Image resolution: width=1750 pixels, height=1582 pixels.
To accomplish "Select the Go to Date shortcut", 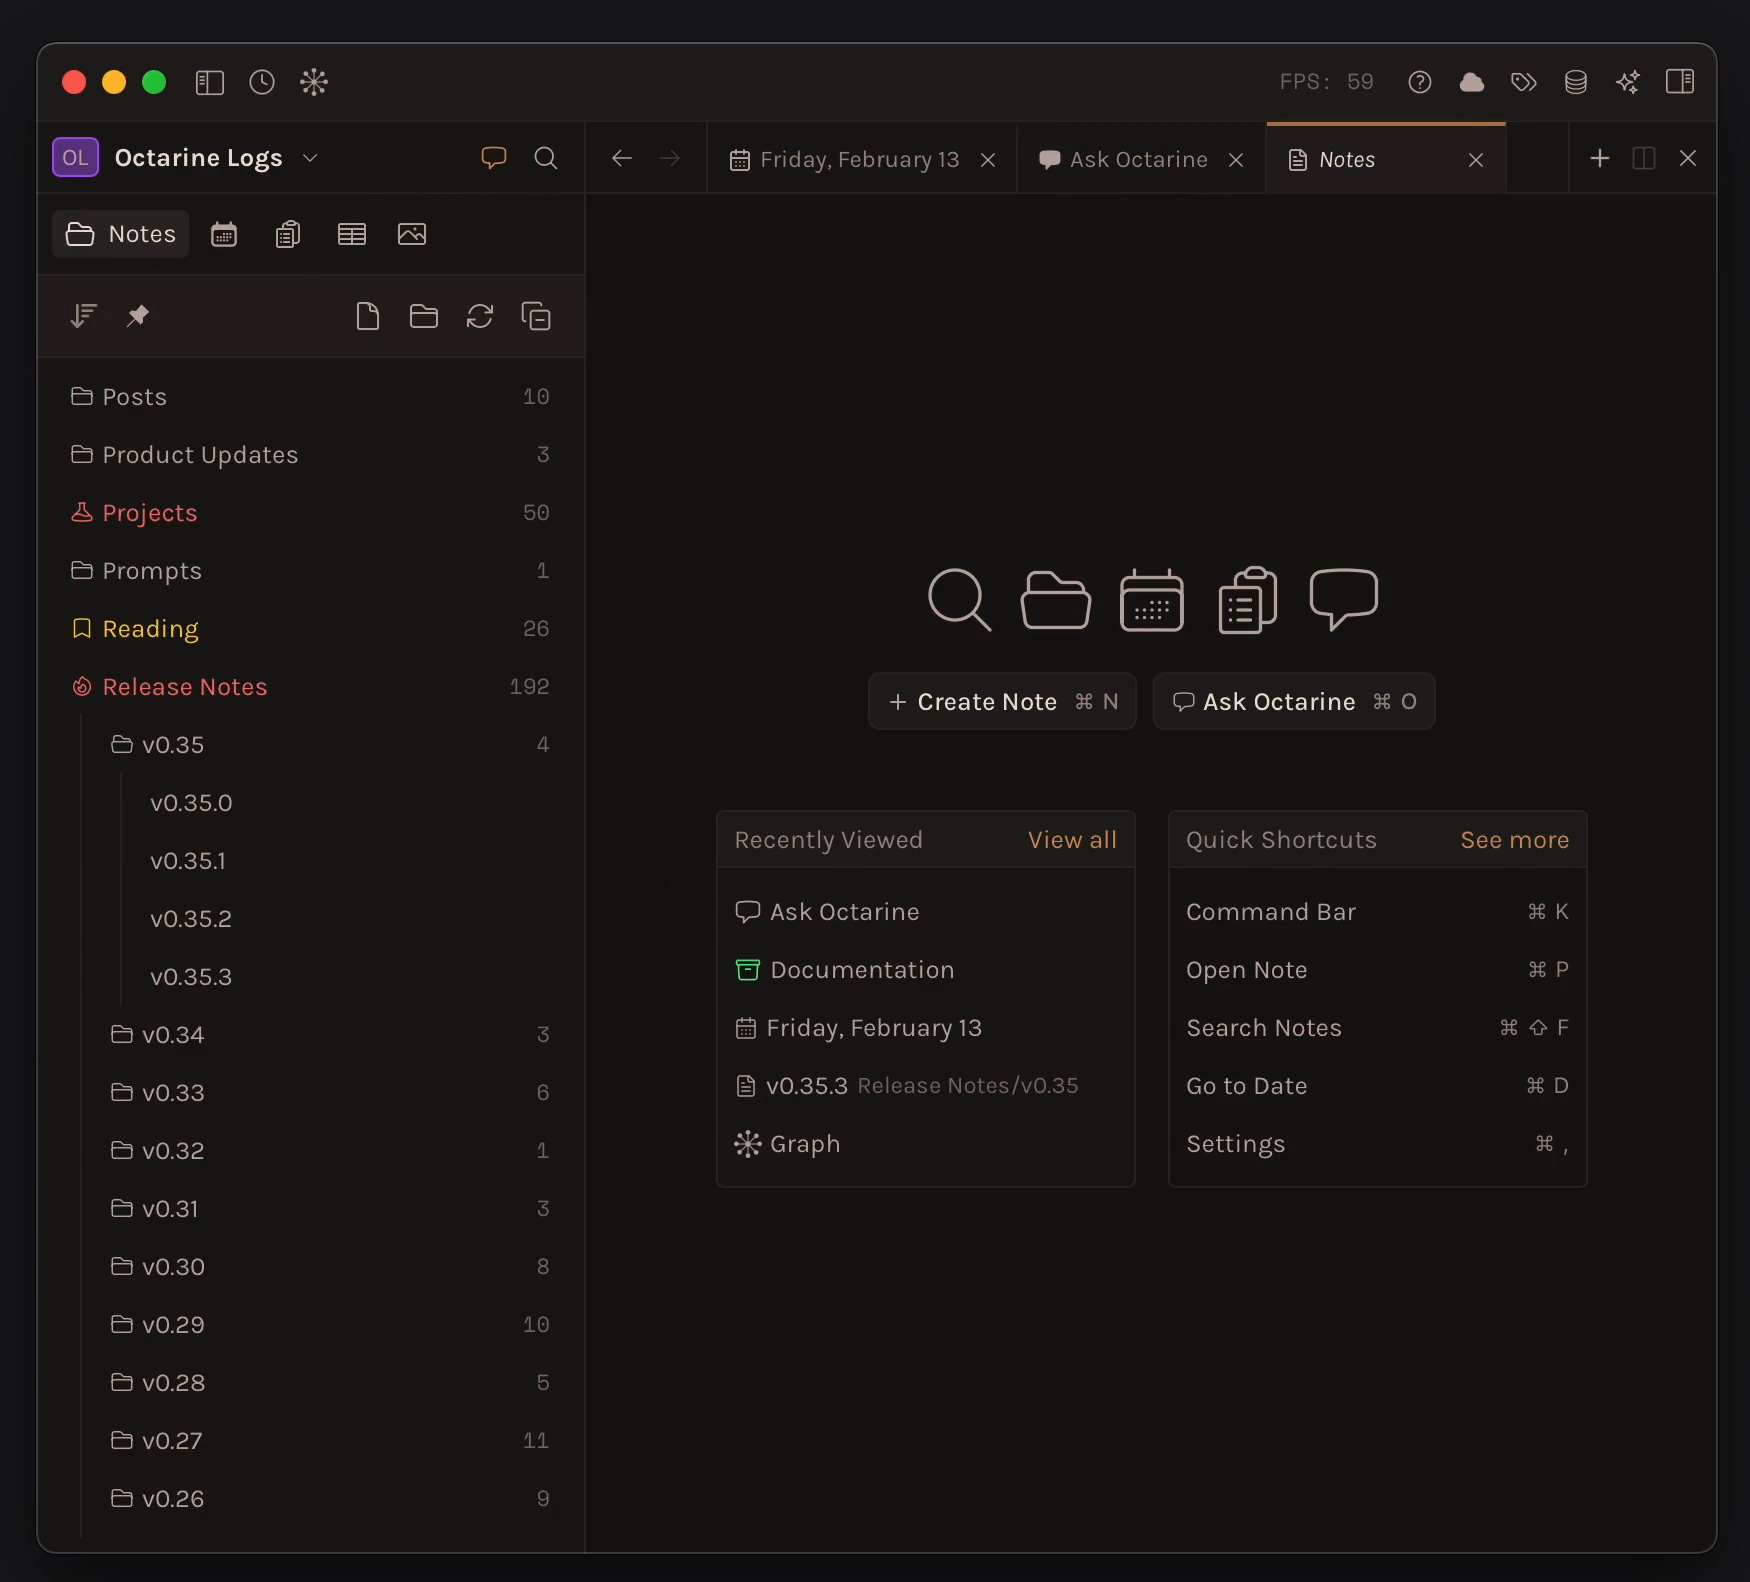I will click(x=1378, y=1086).
